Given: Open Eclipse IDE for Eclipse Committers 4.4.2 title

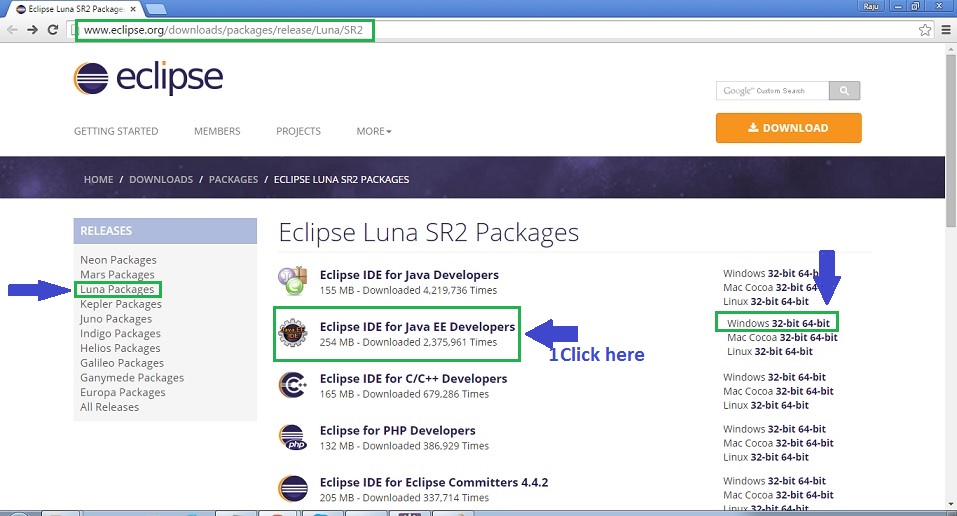Looking at the screenshot, I should point(434,482).
